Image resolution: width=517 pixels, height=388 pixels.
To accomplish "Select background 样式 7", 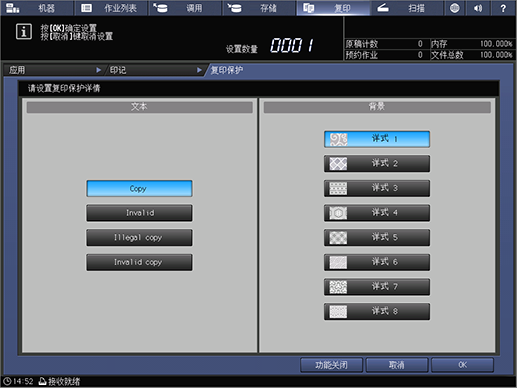I will click(x=377, y=287).
